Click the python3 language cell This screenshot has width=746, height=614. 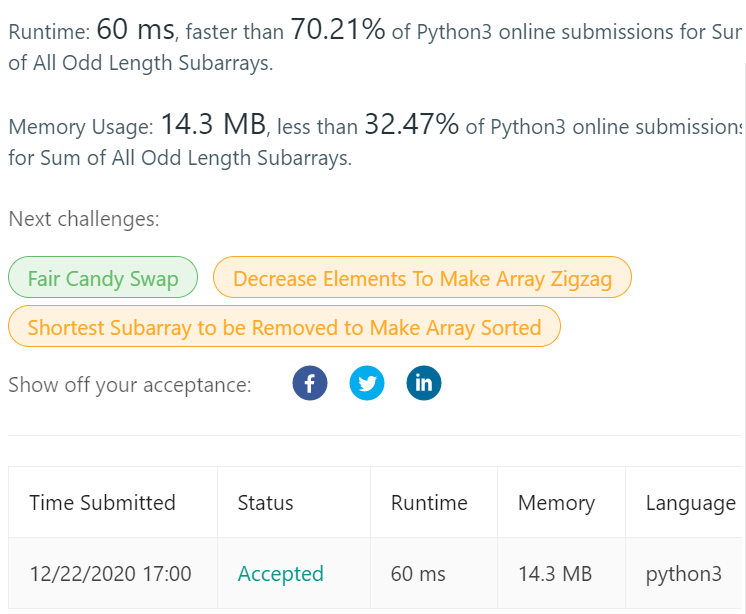(x=684, y=574)
